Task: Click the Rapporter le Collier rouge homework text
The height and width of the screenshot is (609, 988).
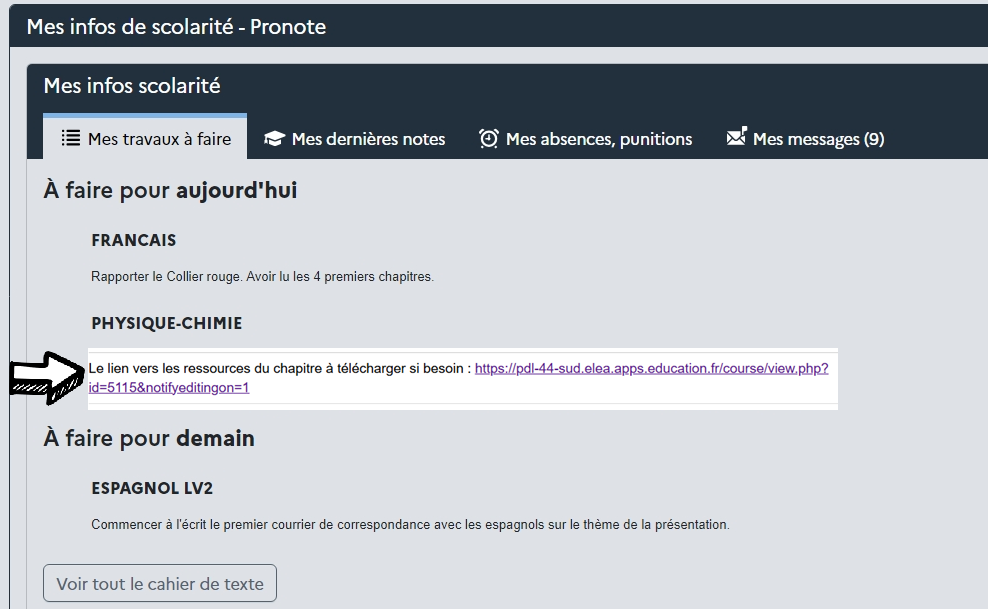Action: [x=262, y=277]
